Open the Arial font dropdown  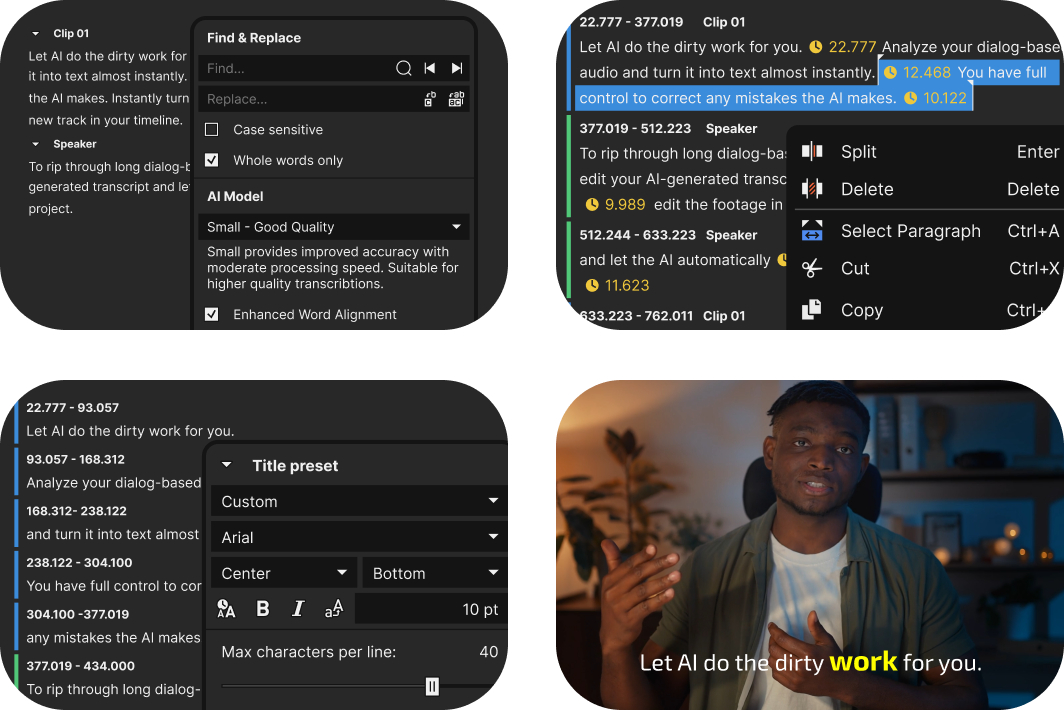[x=358, y=537]
